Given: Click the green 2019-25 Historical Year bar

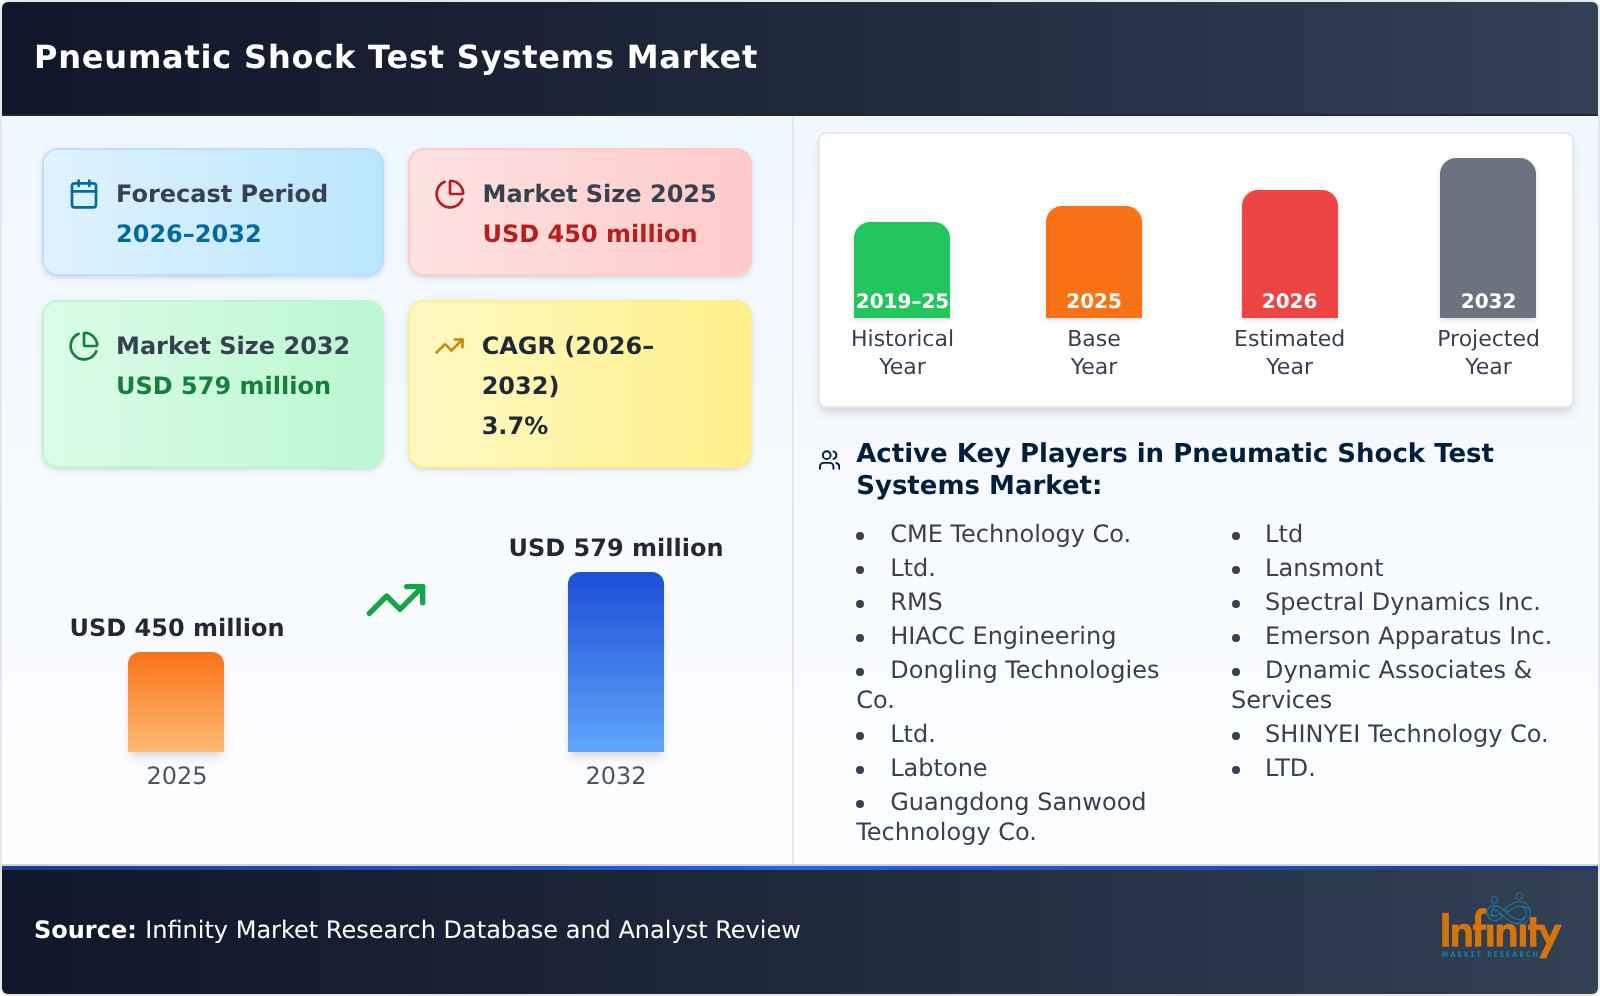Looking at the screenshot, I should [902, 270].
